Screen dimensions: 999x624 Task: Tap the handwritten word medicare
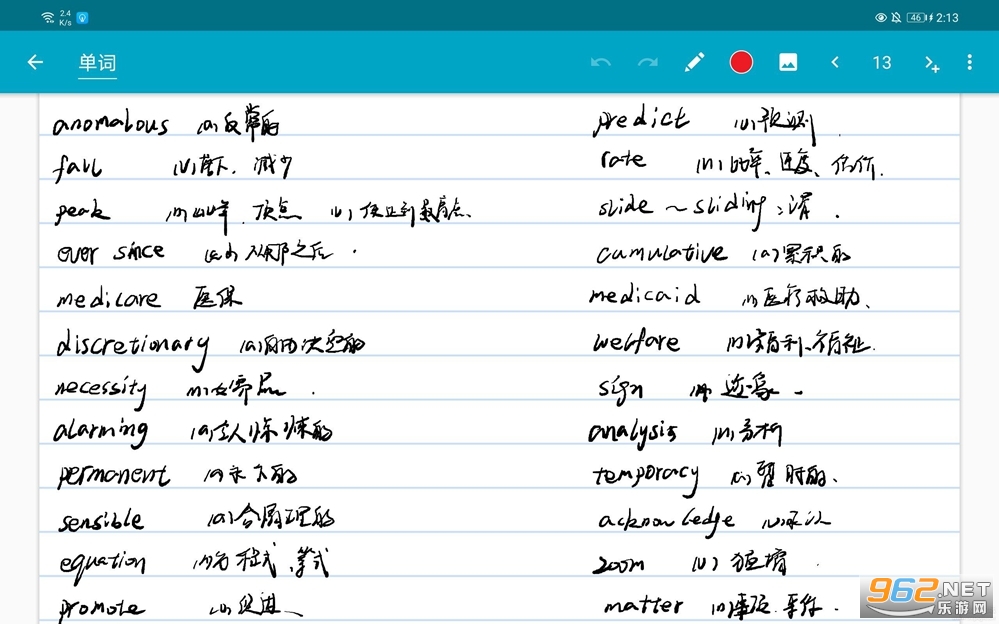108,298
